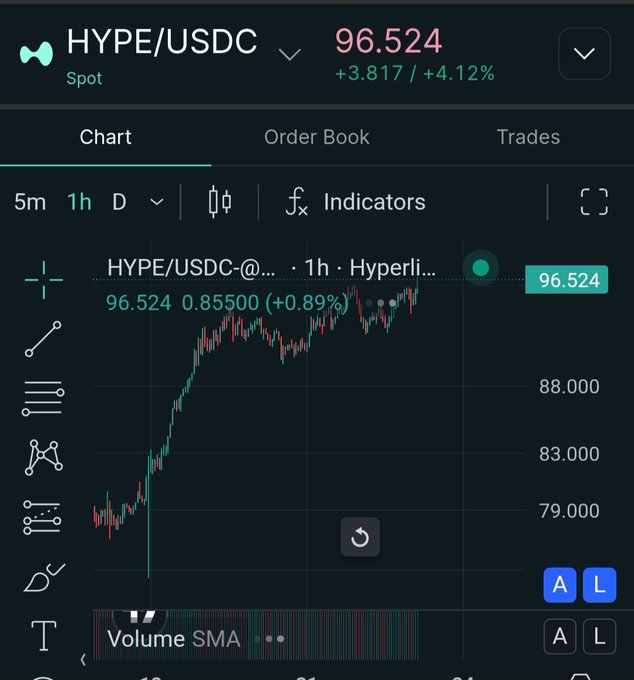Select the Text annotation tool
The image size is (634, 680).
tap(44, 635)
